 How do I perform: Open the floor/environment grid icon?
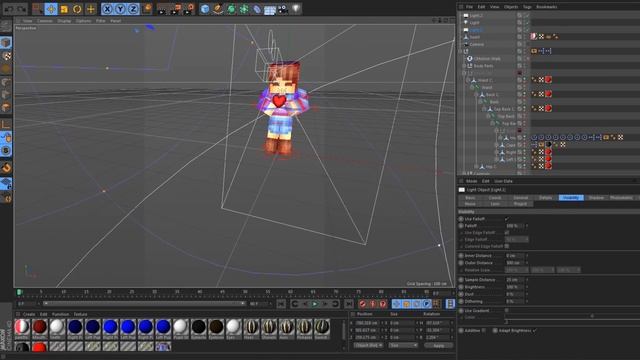(x=270, y=9)
